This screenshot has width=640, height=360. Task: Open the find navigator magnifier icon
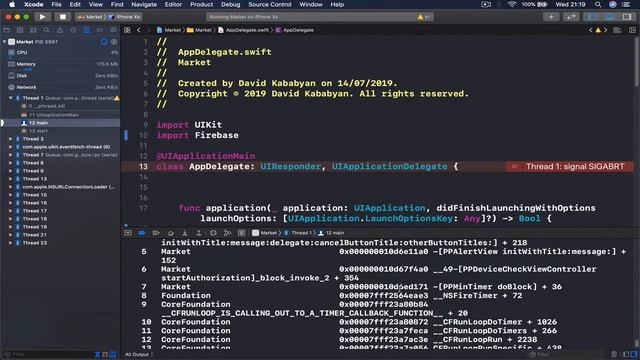pos(47,30)
